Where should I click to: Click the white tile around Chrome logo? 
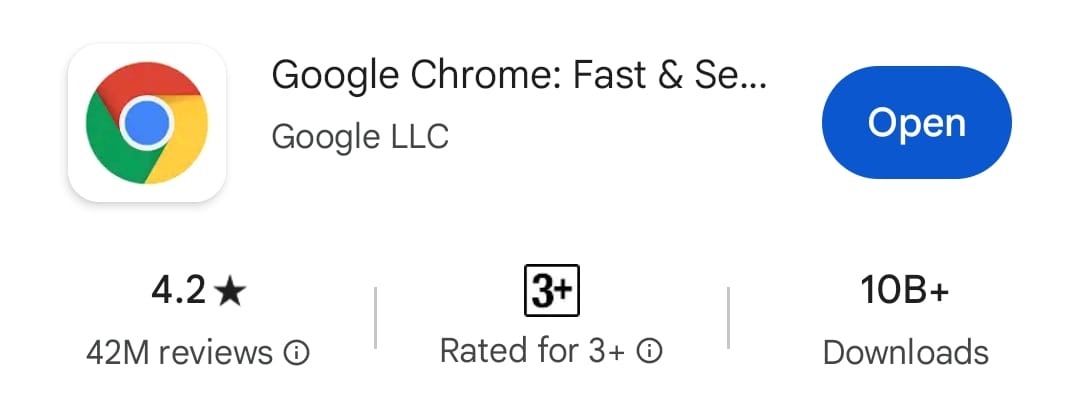147,123
